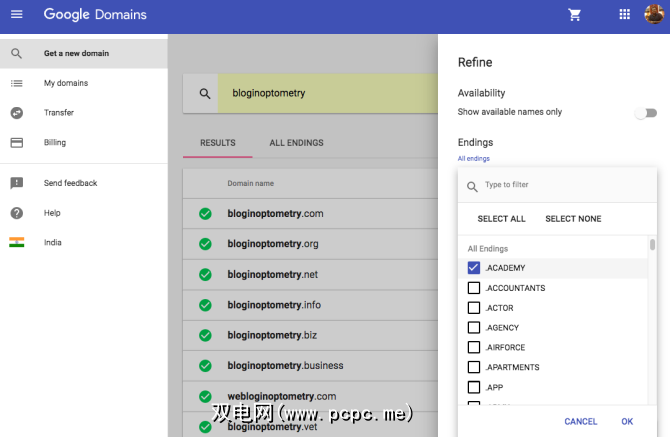Click the list icon for My domains

coord(17,83)
